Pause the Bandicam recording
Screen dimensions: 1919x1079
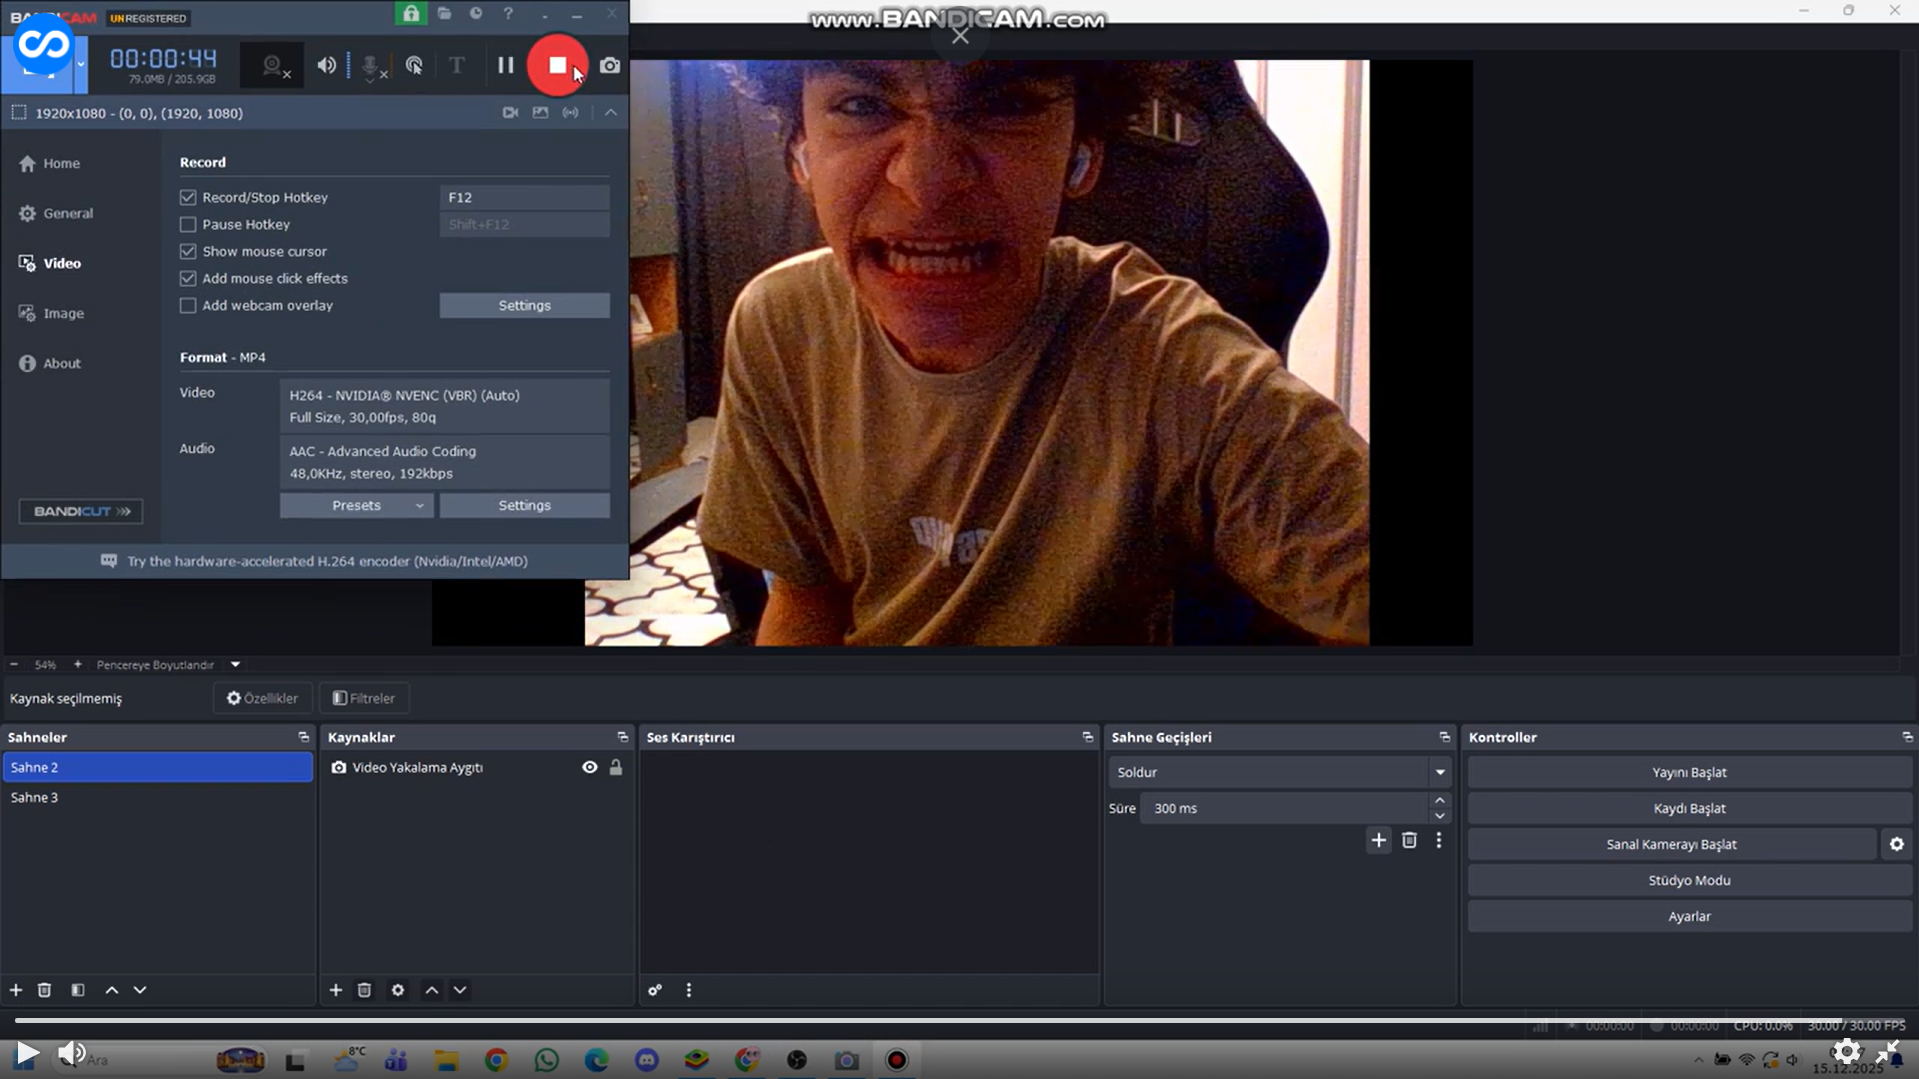coord(505,65)
